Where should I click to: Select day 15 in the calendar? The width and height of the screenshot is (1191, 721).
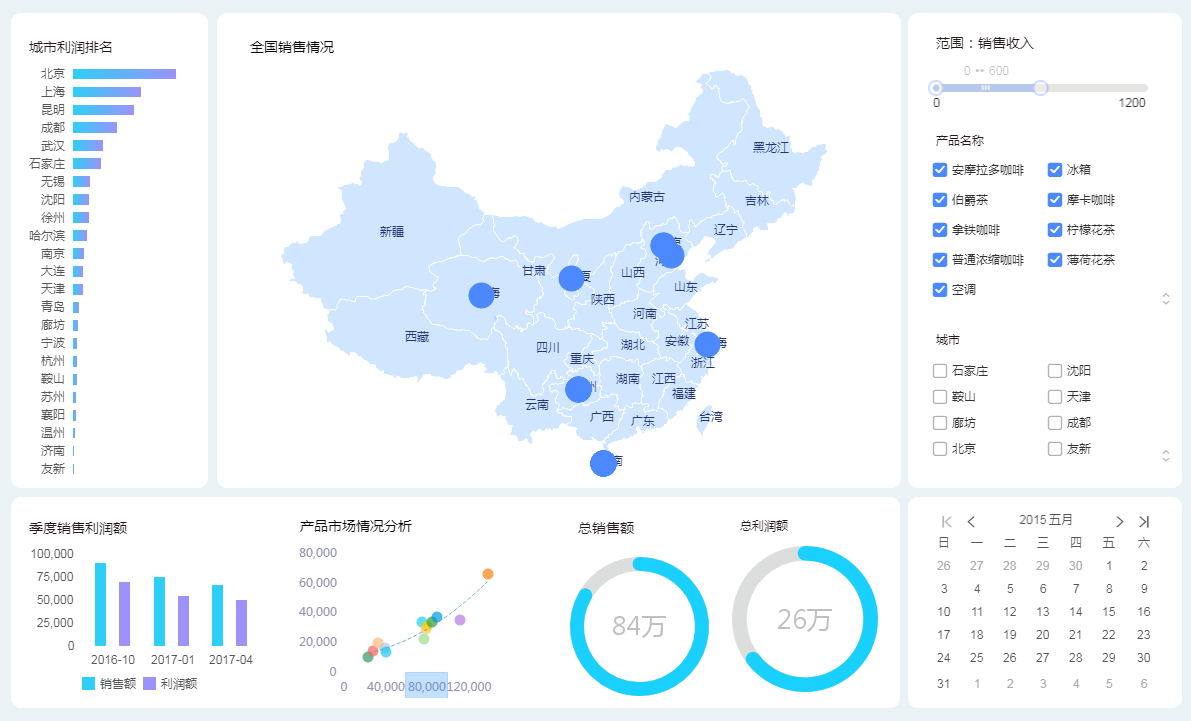click(x=1108, y=612)
